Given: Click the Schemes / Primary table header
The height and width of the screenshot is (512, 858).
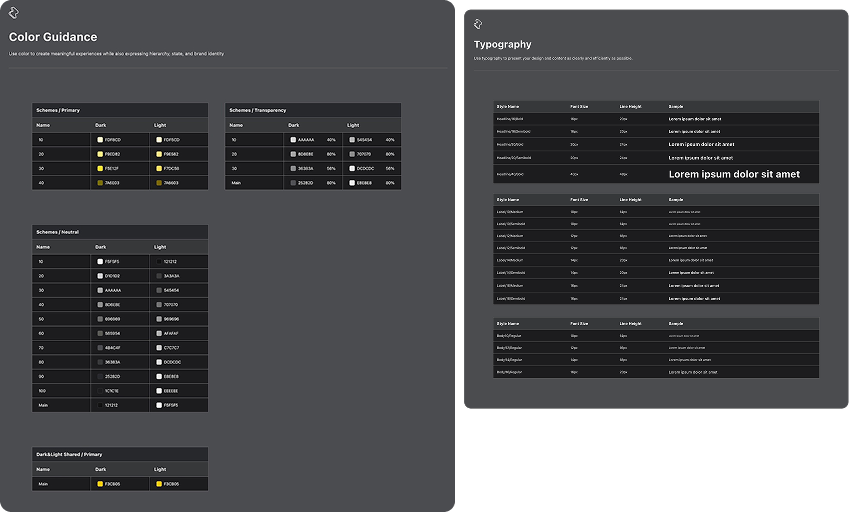Looking at the screenshot, I should 120,110.
